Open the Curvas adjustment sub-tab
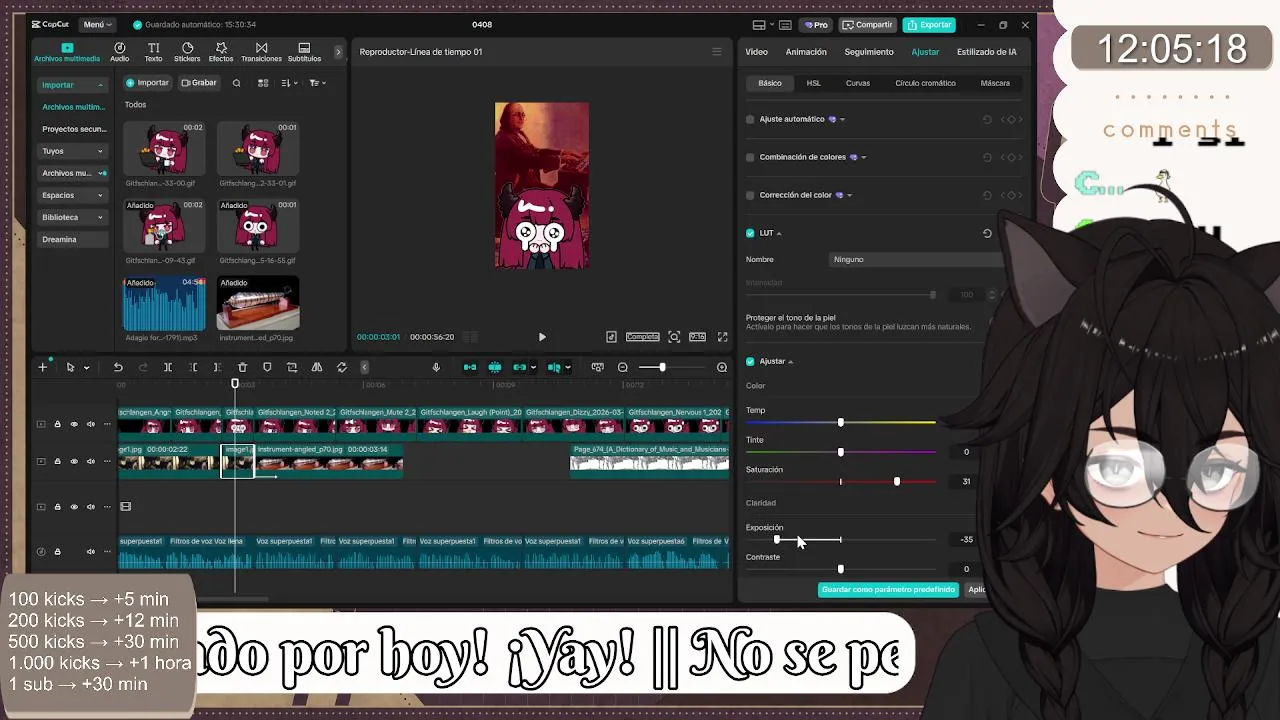This screenshot has width=1280, height=720. click(858, 83)
